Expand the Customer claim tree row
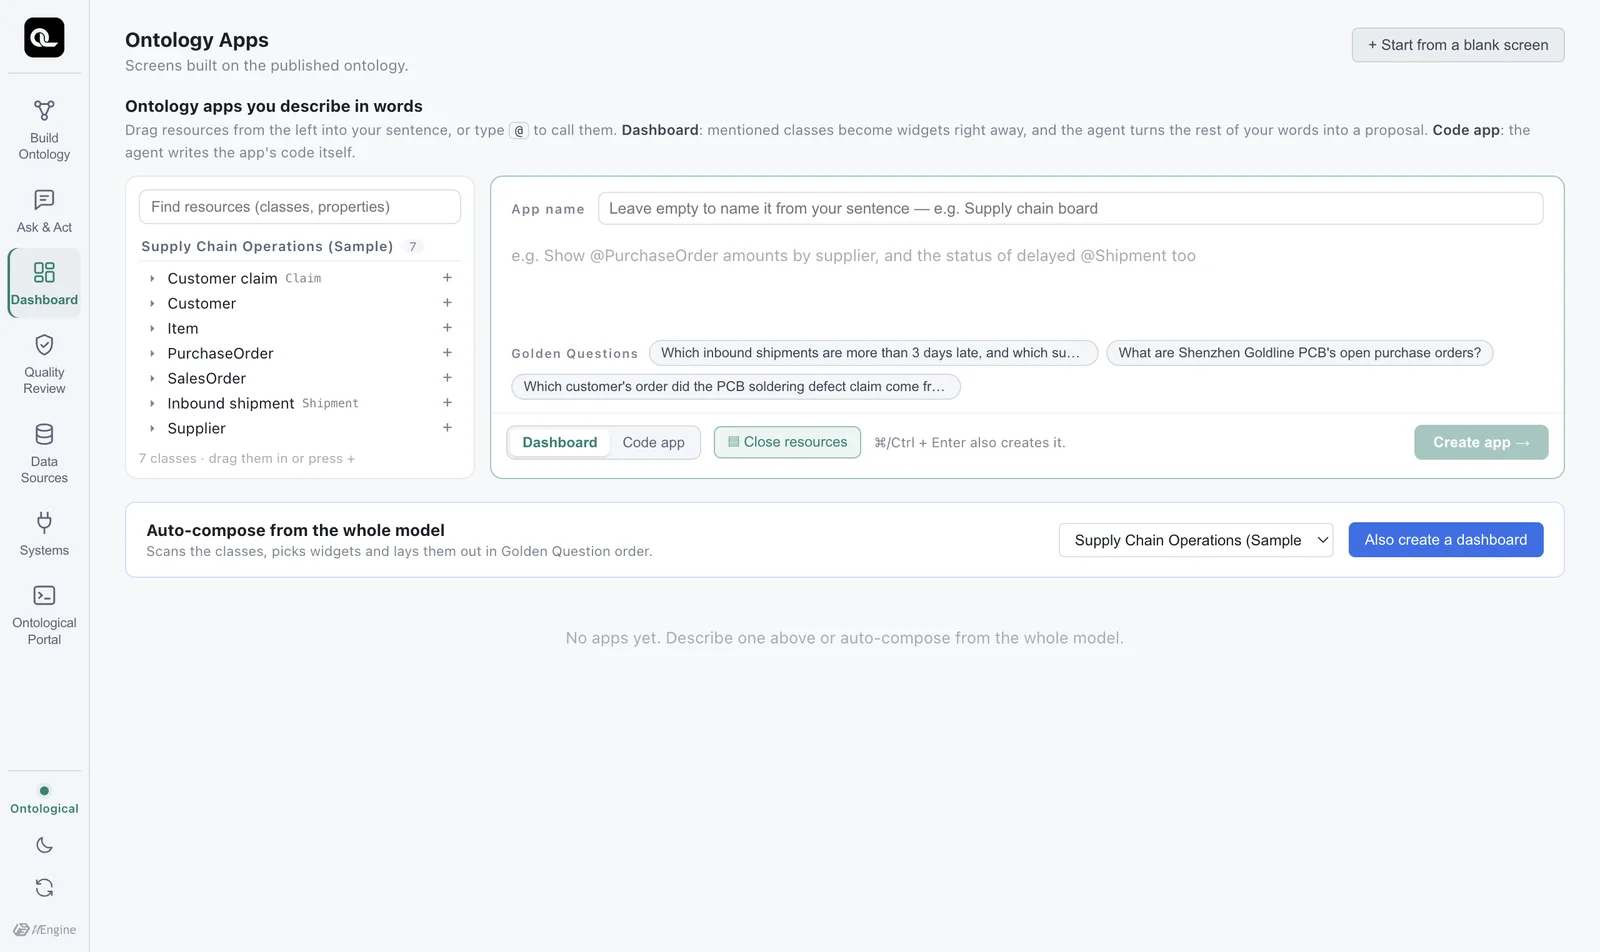This screenshot has width=1600, height=952. coord(152,278)
